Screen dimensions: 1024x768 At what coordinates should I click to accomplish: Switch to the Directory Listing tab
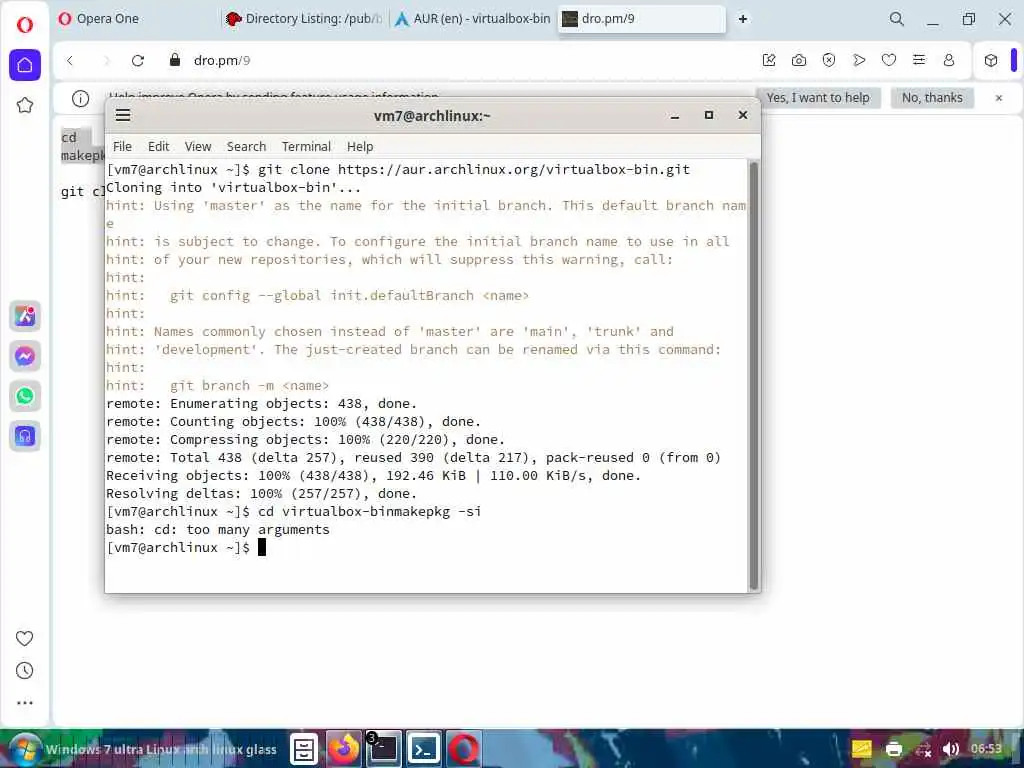pos(304,19)
